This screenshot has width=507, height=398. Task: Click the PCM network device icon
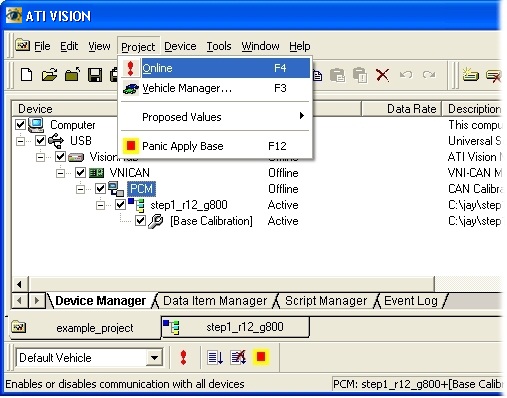click(x=116, y=189)
